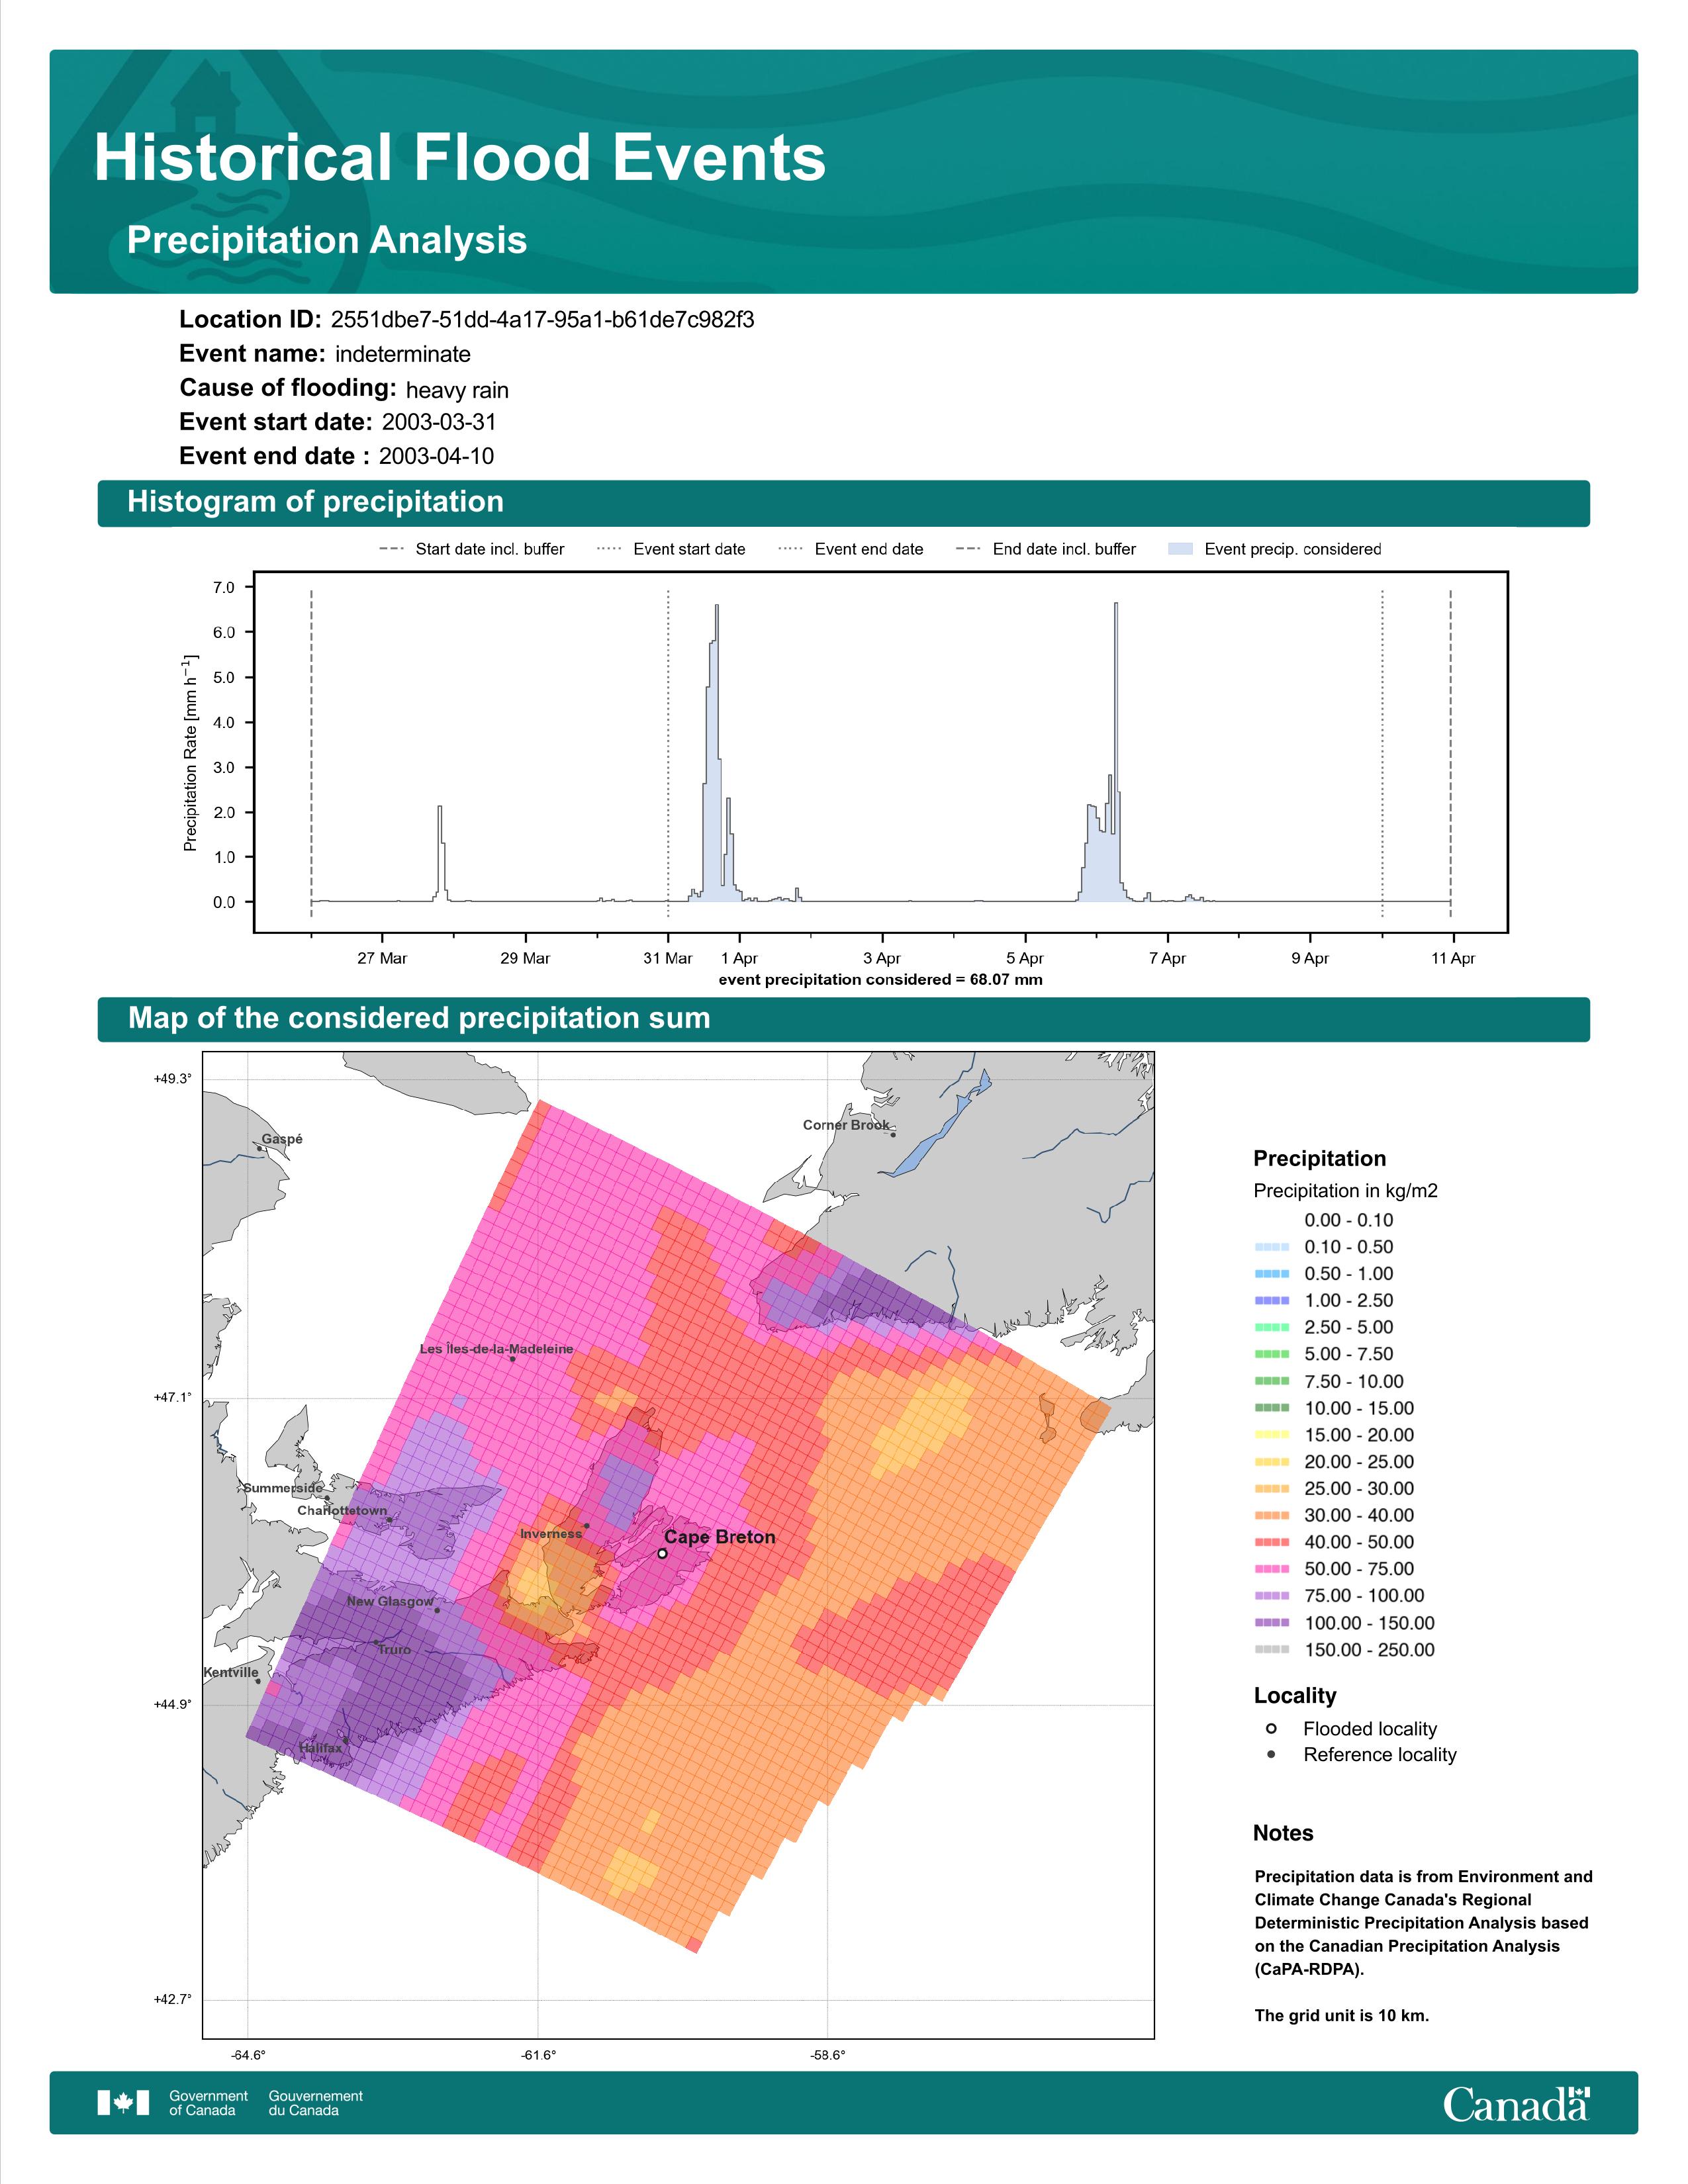Screen dimensions: 1688x2184
Task: Click the Corner Brook locality dot
Action: click(x=893, y=1134)
